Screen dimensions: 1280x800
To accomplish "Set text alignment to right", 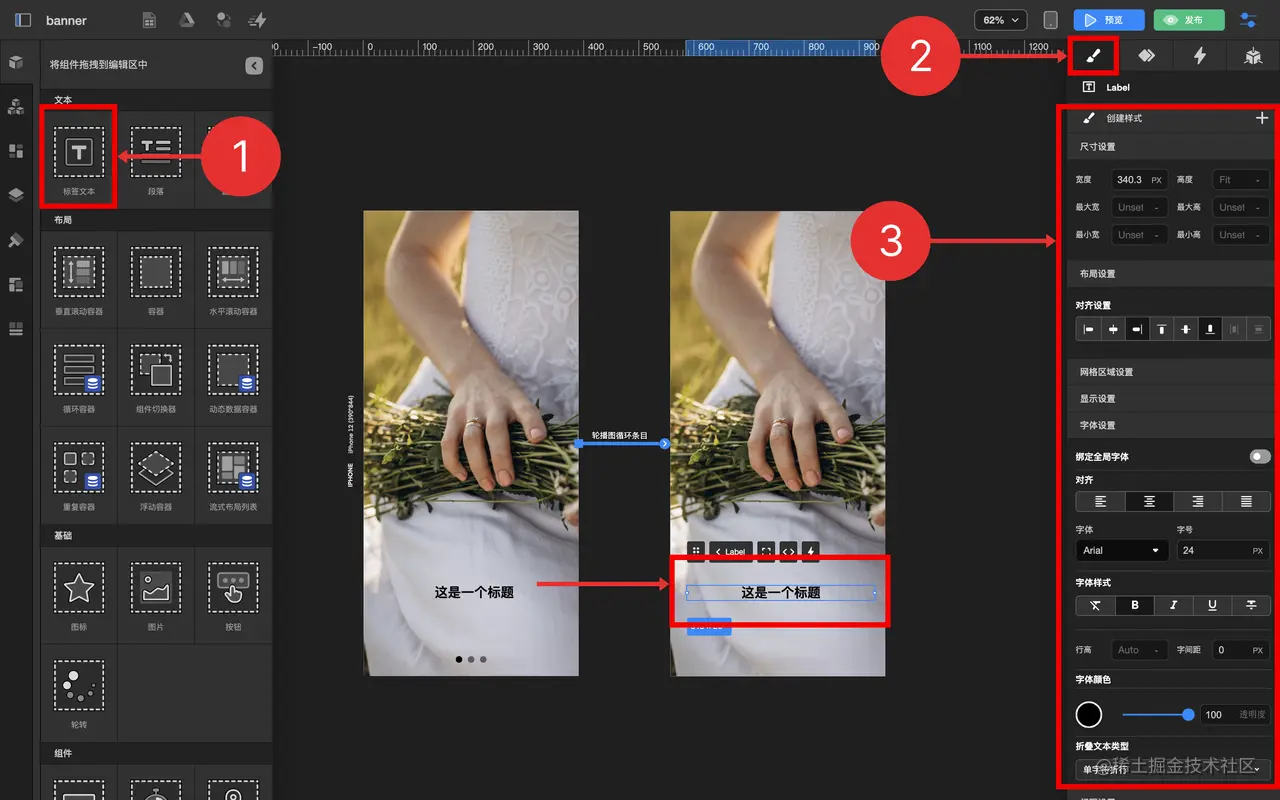I will [x=1198, y=501].
